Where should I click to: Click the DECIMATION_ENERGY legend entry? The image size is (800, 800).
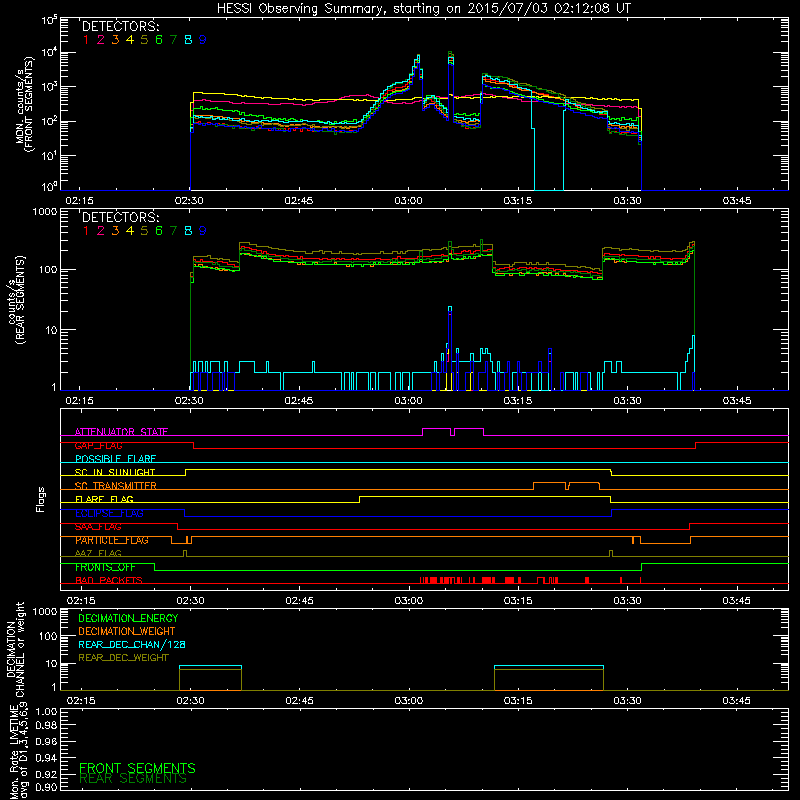(x=128, y=618)
